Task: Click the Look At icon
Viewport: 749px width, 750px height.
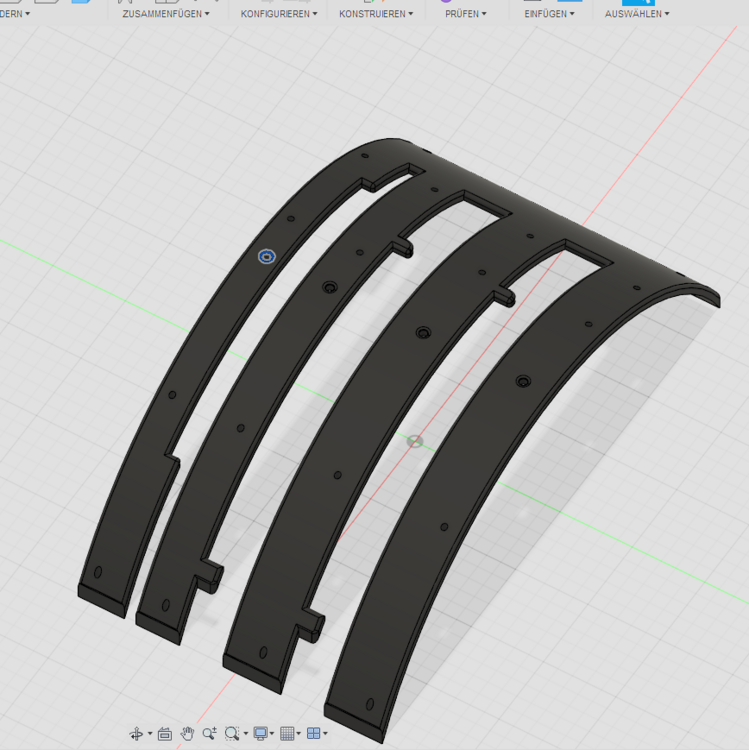Action: 164,734
